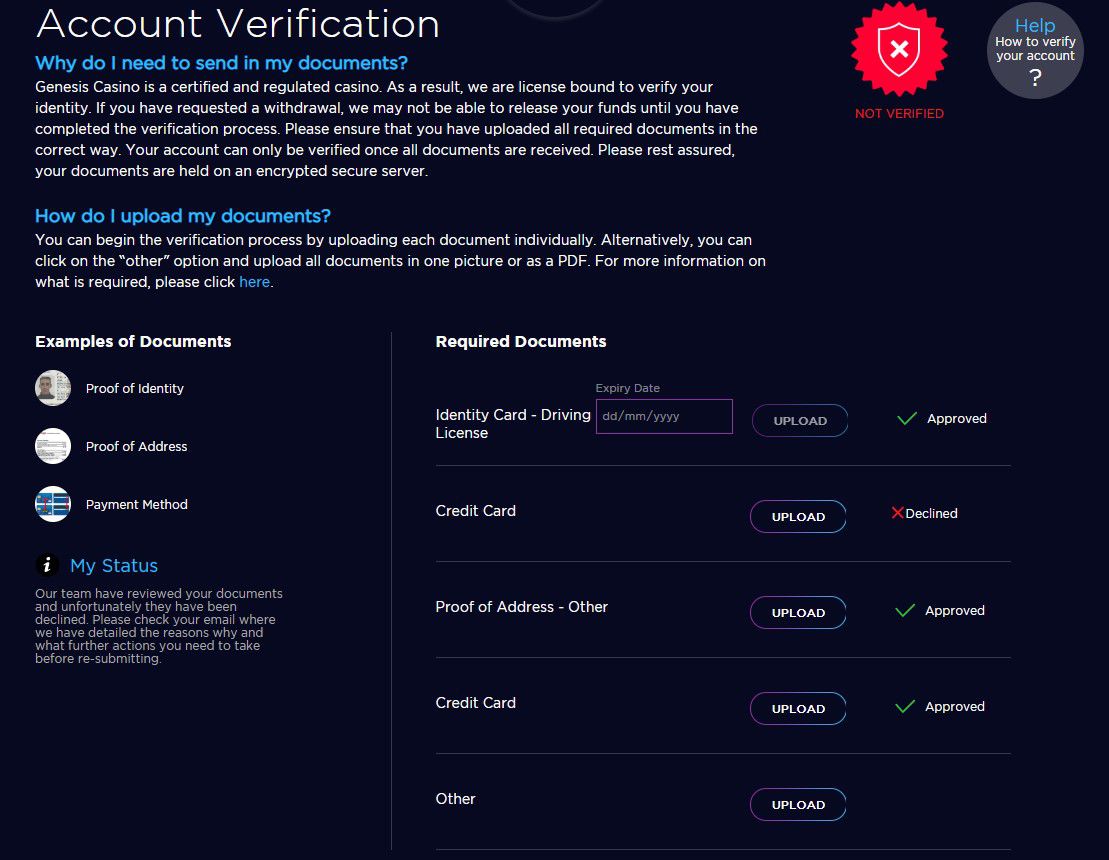Screen dimensions: 1109x860
Task: Open the 'here' requirements link
Action: pyautogui.click(x=255, y=281)
